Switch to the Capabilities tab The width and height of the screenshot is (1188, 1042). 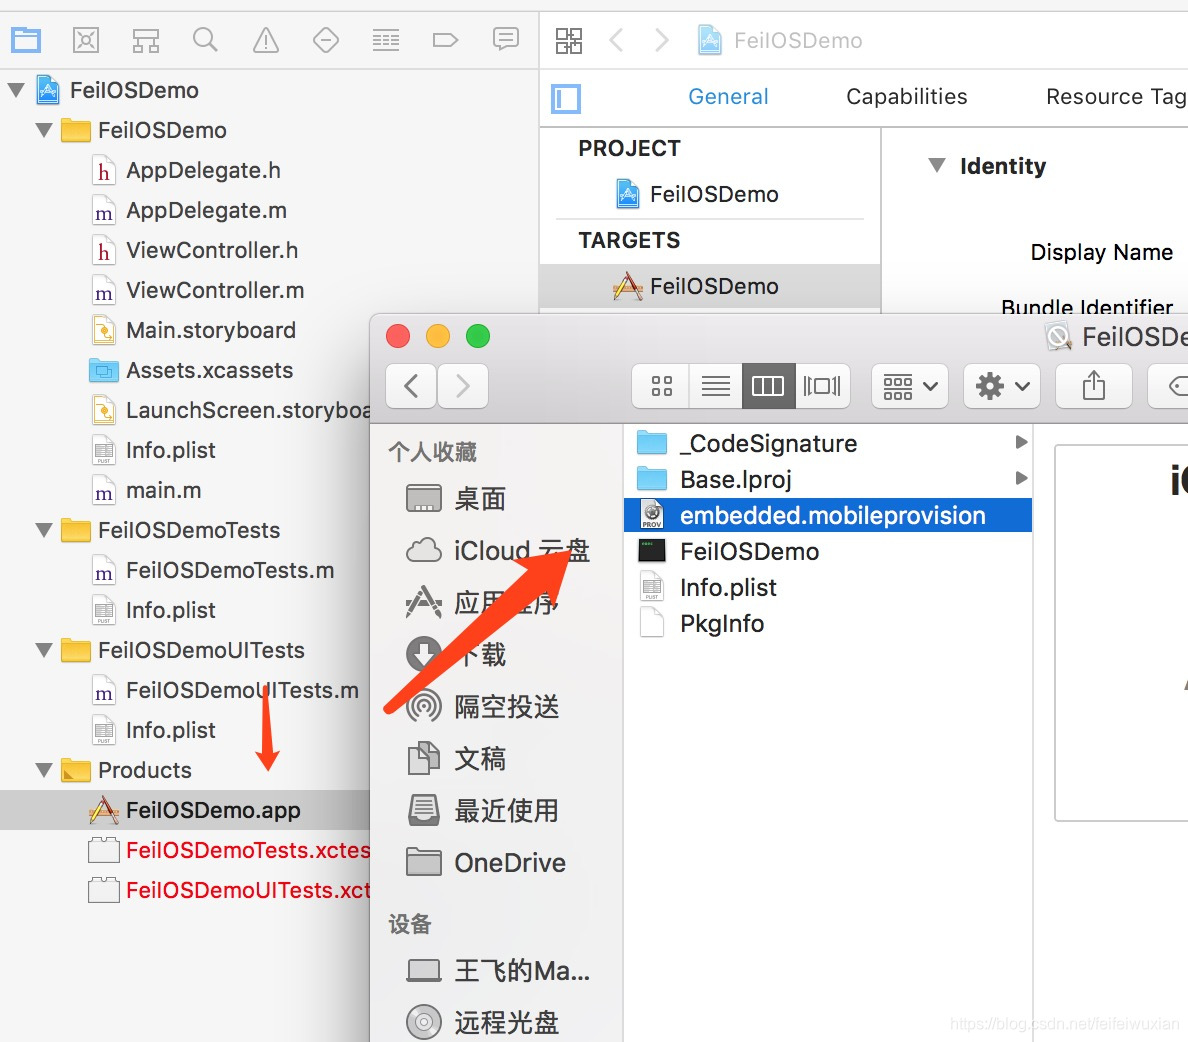point(906,97)
